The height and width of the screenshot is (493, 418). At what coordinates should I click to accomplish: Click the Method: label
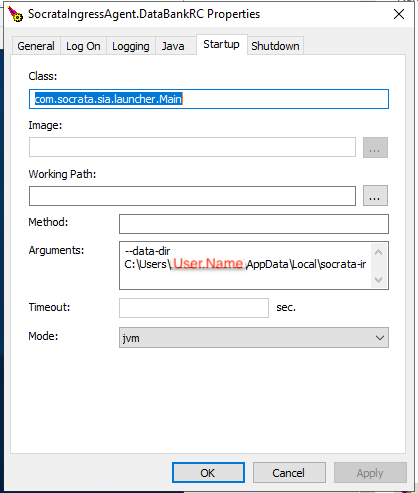48,222
